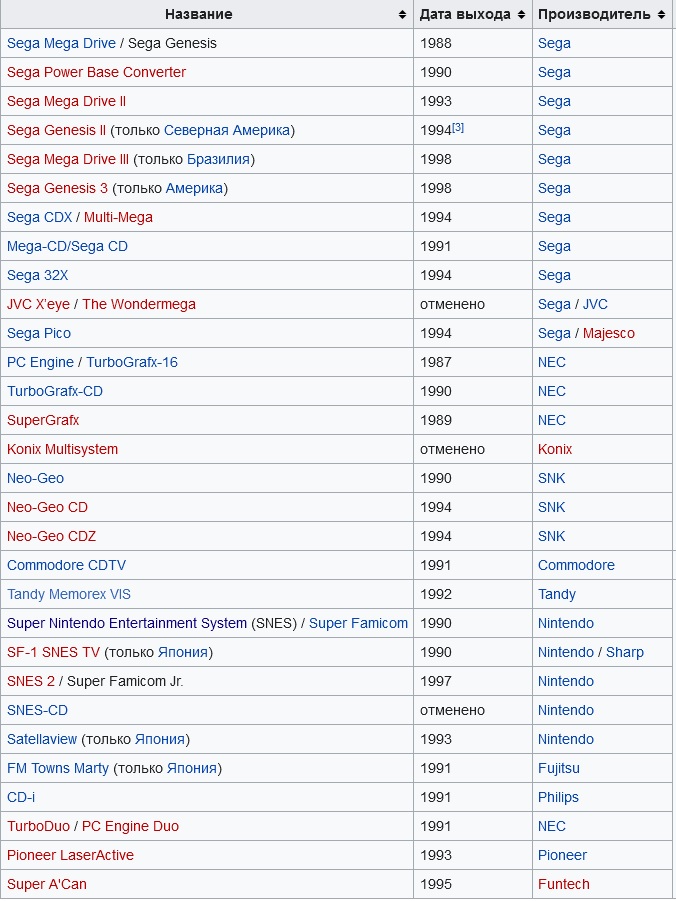
Task: Open the Konix Multisystem link
Action: coord(62,449)
